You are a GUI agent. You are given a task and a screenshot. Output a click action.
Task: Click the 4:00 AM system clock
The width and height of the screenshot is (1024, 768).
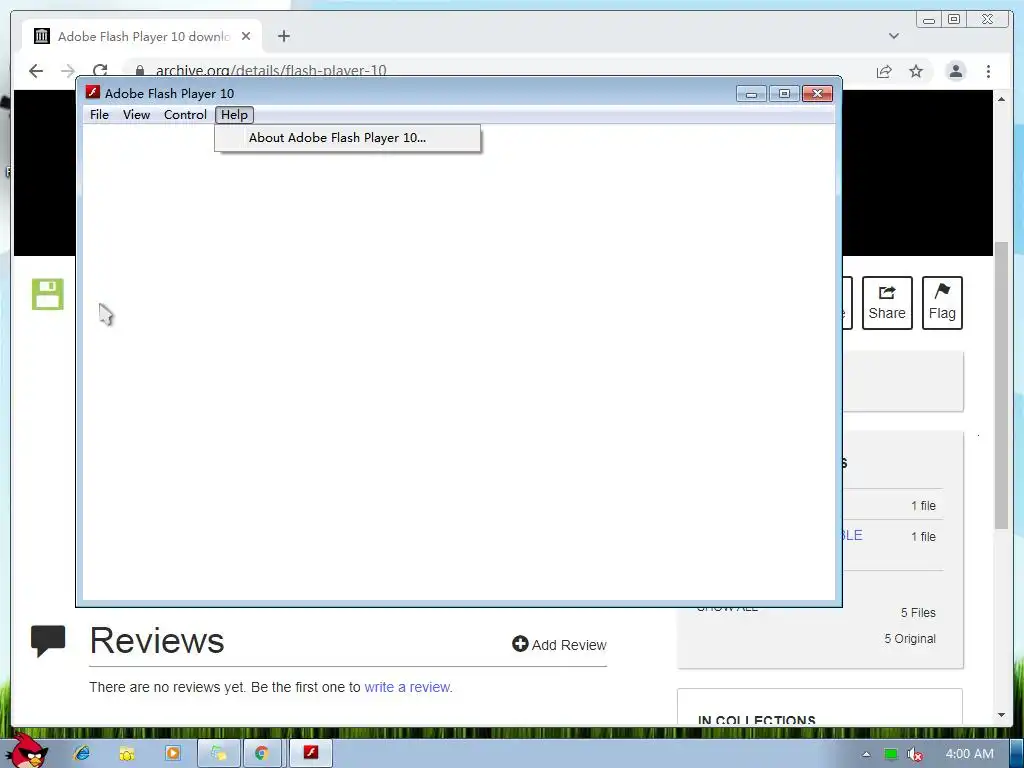pos(969,754)
